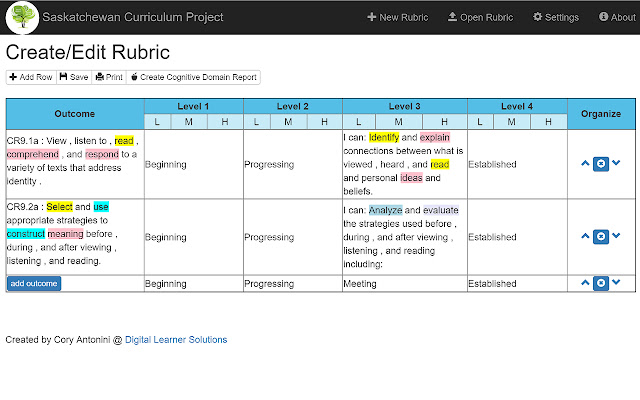Print the rubric
640x400 pixels.
click(x=109, y=77)
